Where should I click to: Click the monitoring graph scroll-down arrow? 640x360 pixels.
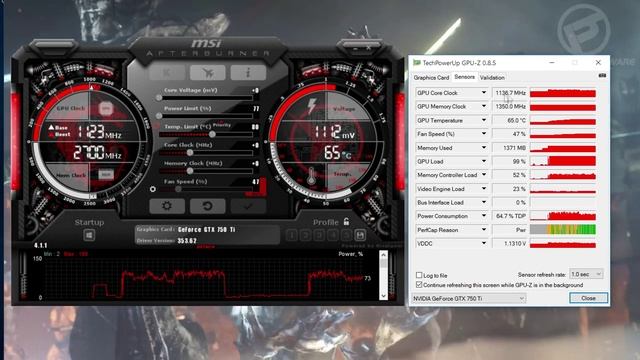tap(383, 296)
